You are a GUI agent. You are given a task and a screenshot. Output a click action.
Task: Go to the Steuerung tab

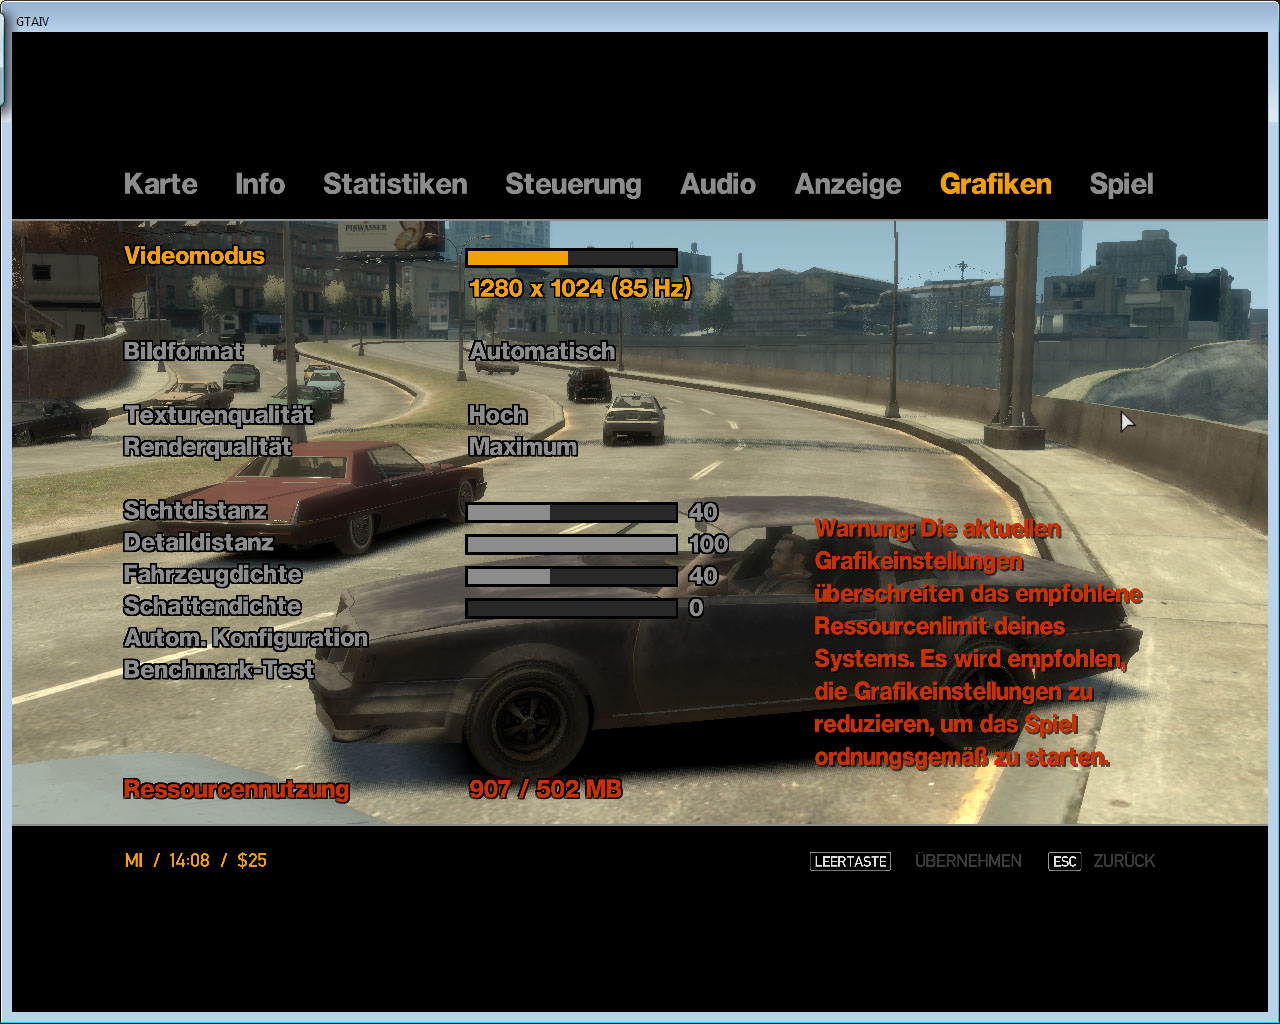coord(573,185)
